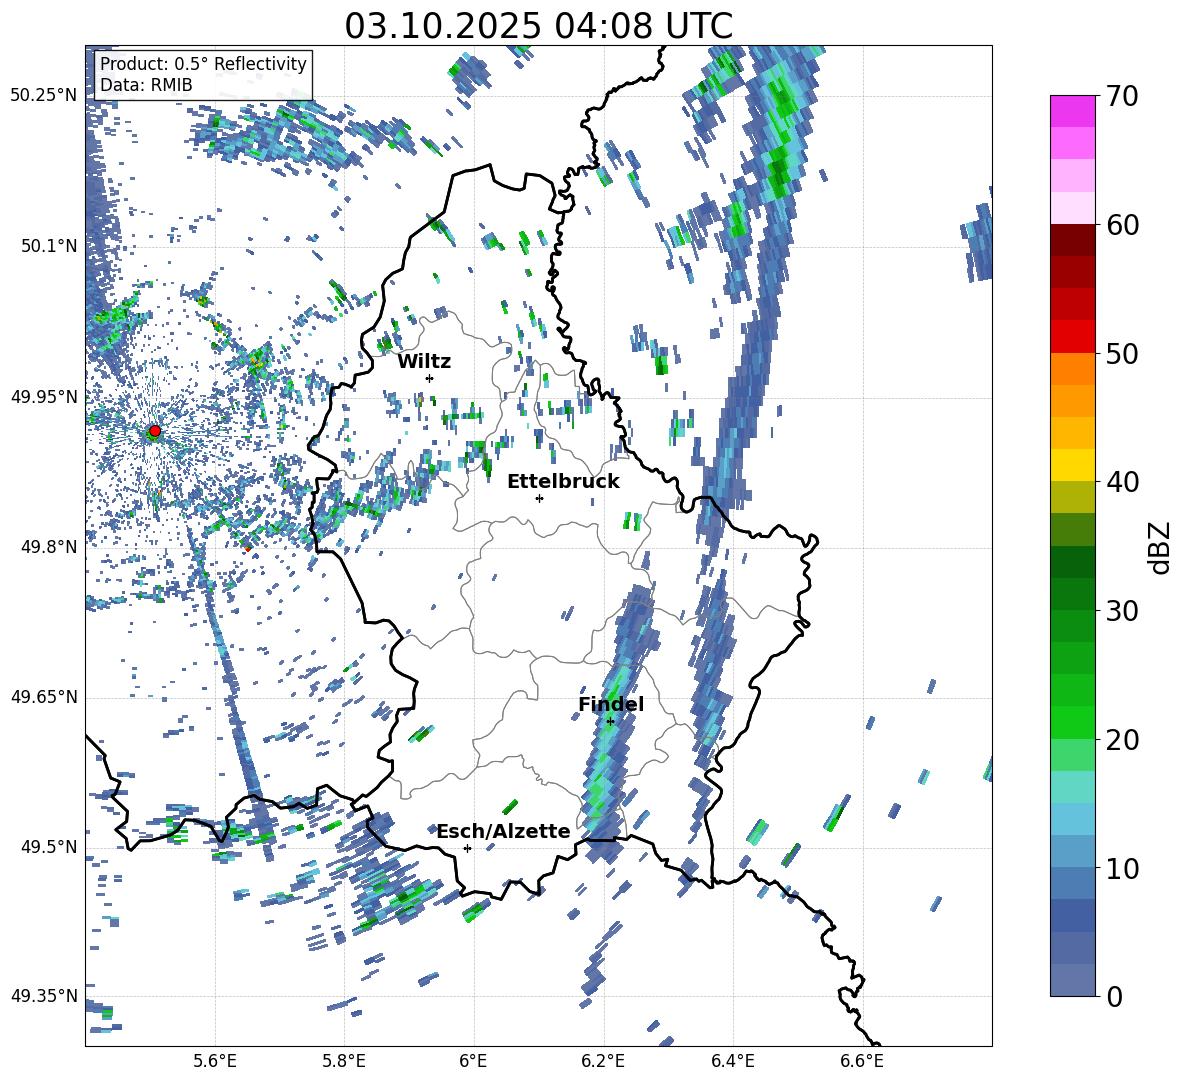The width and height of the screenshot is (1184, 1081).
Task: Click the dBZ colorbar axis label
Action: click(x=1158, y=547)
